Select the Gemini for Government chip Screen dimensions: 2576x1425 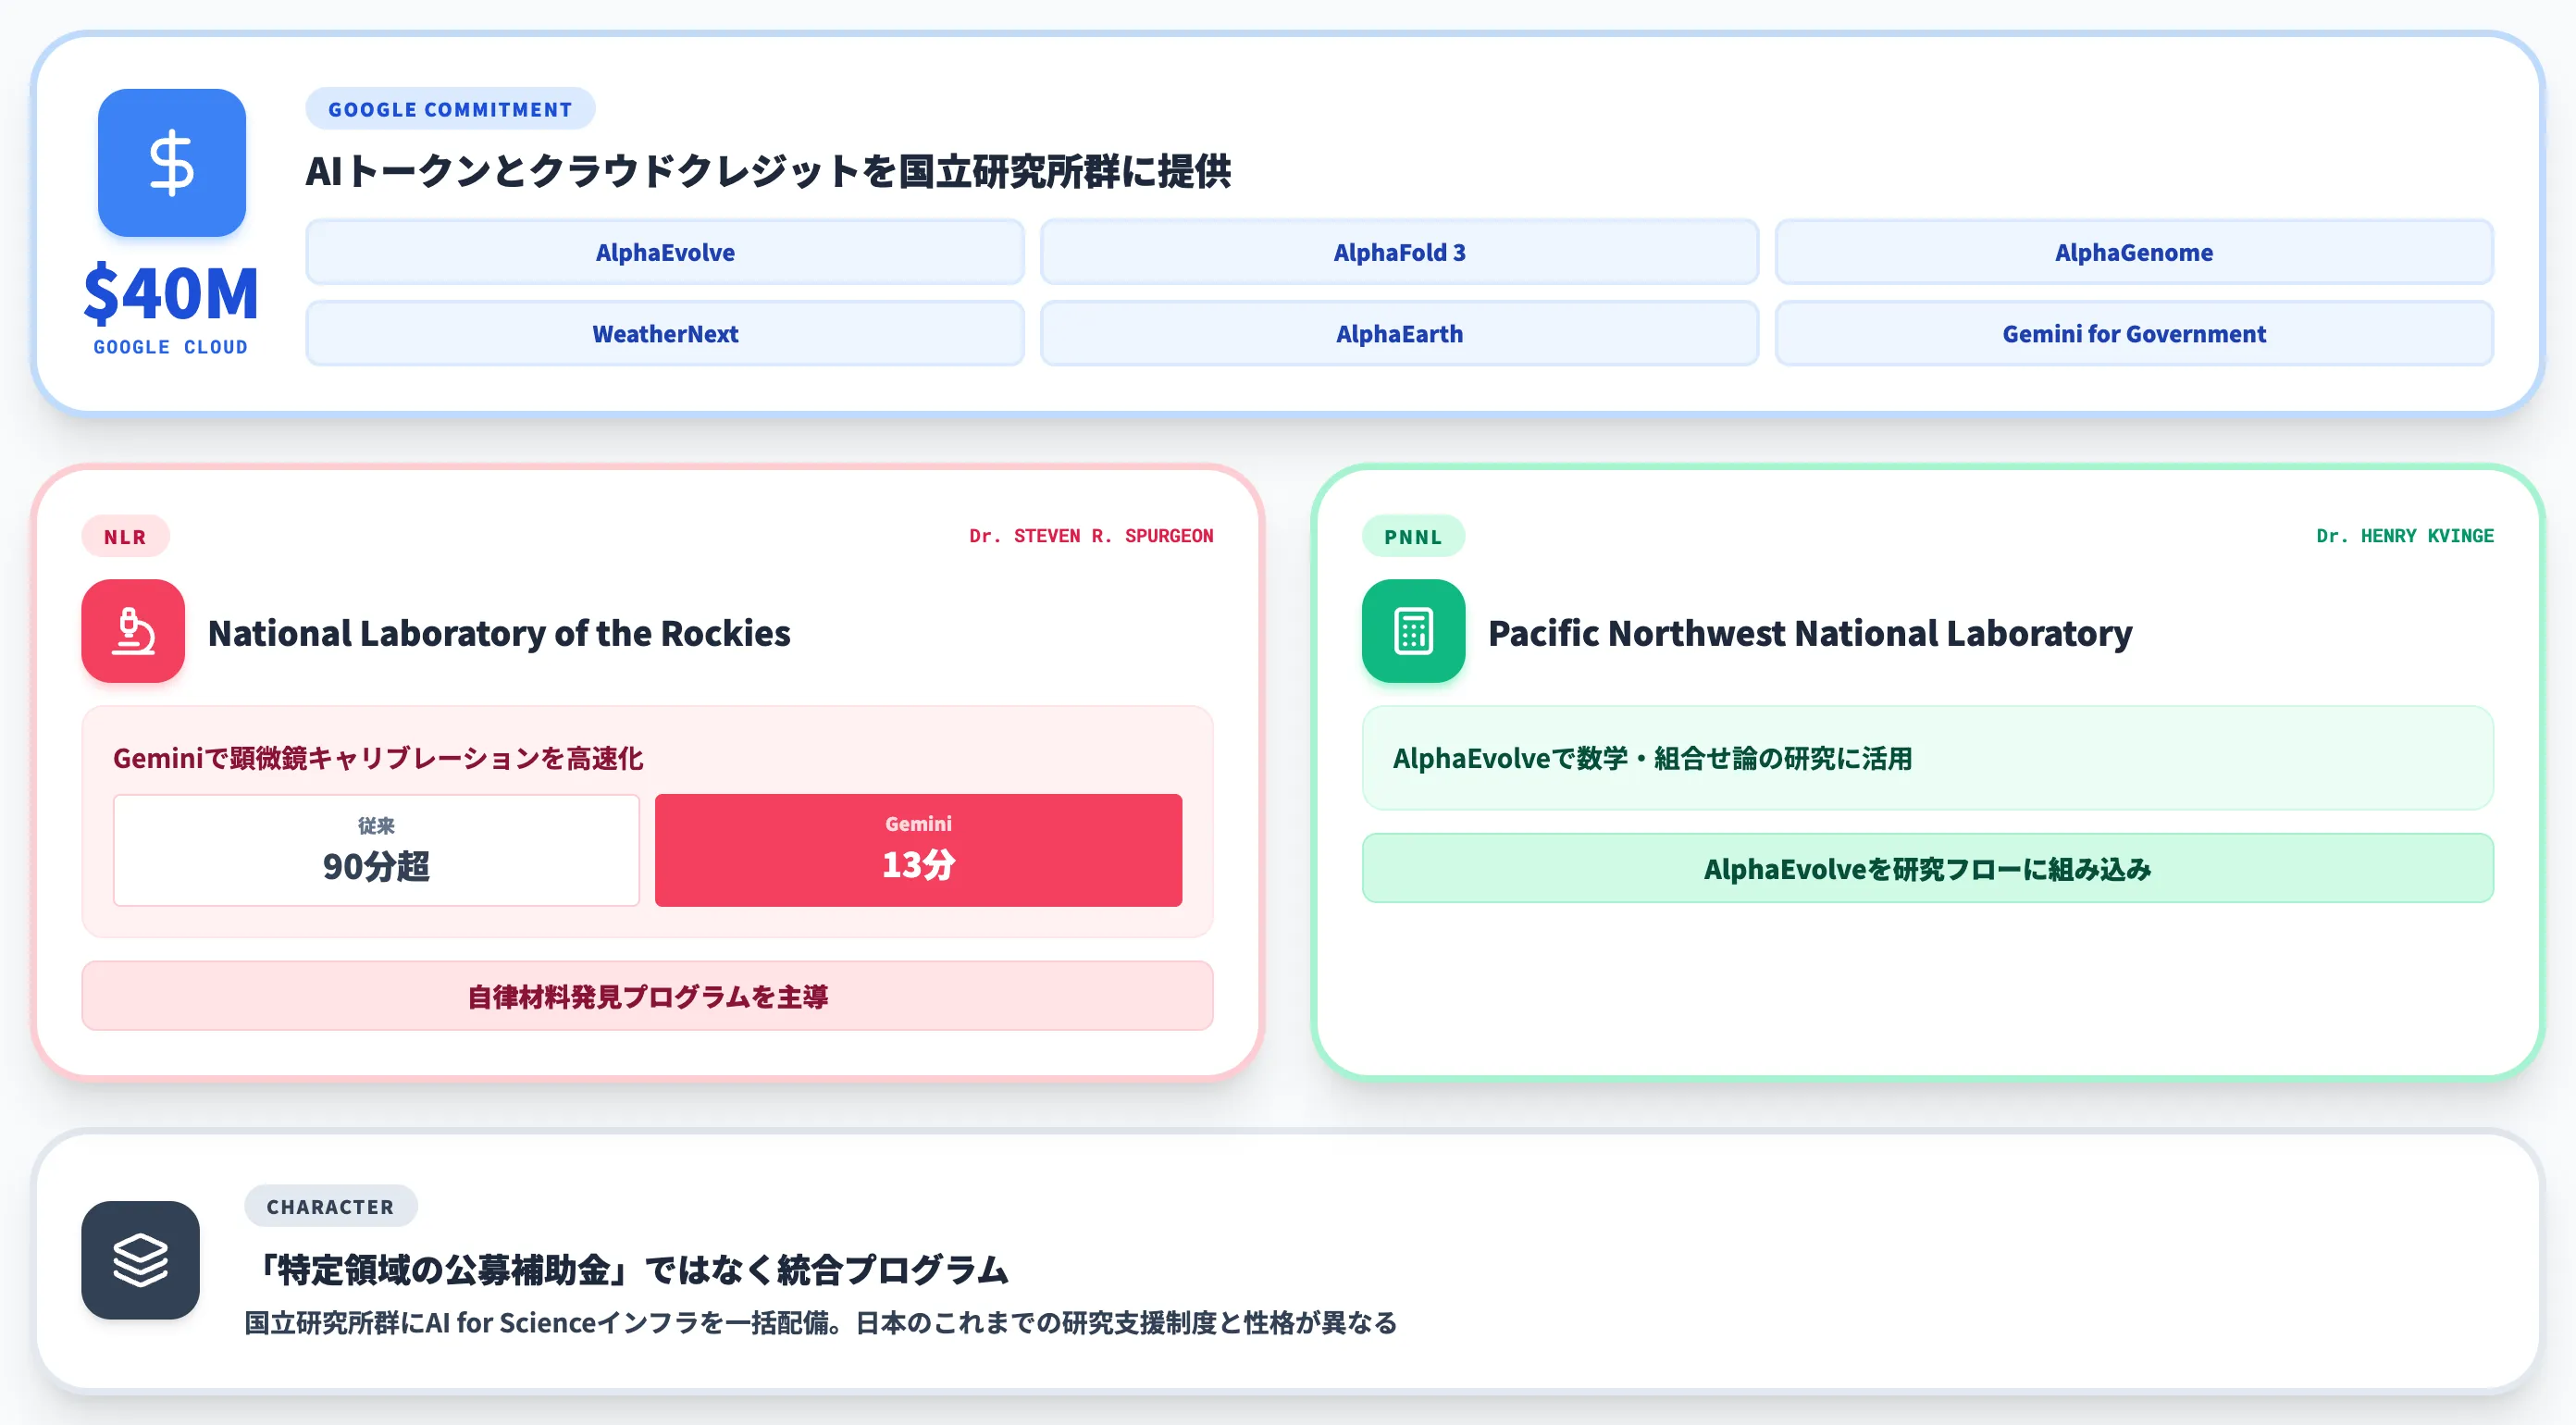click(2134, 333)
